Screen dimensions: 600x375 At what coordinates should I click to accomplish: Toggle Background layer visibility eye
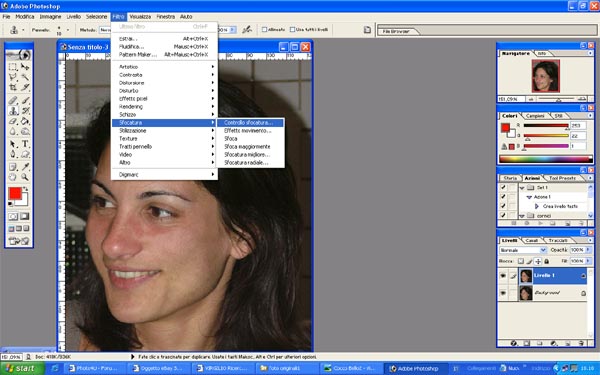[503, 293]
